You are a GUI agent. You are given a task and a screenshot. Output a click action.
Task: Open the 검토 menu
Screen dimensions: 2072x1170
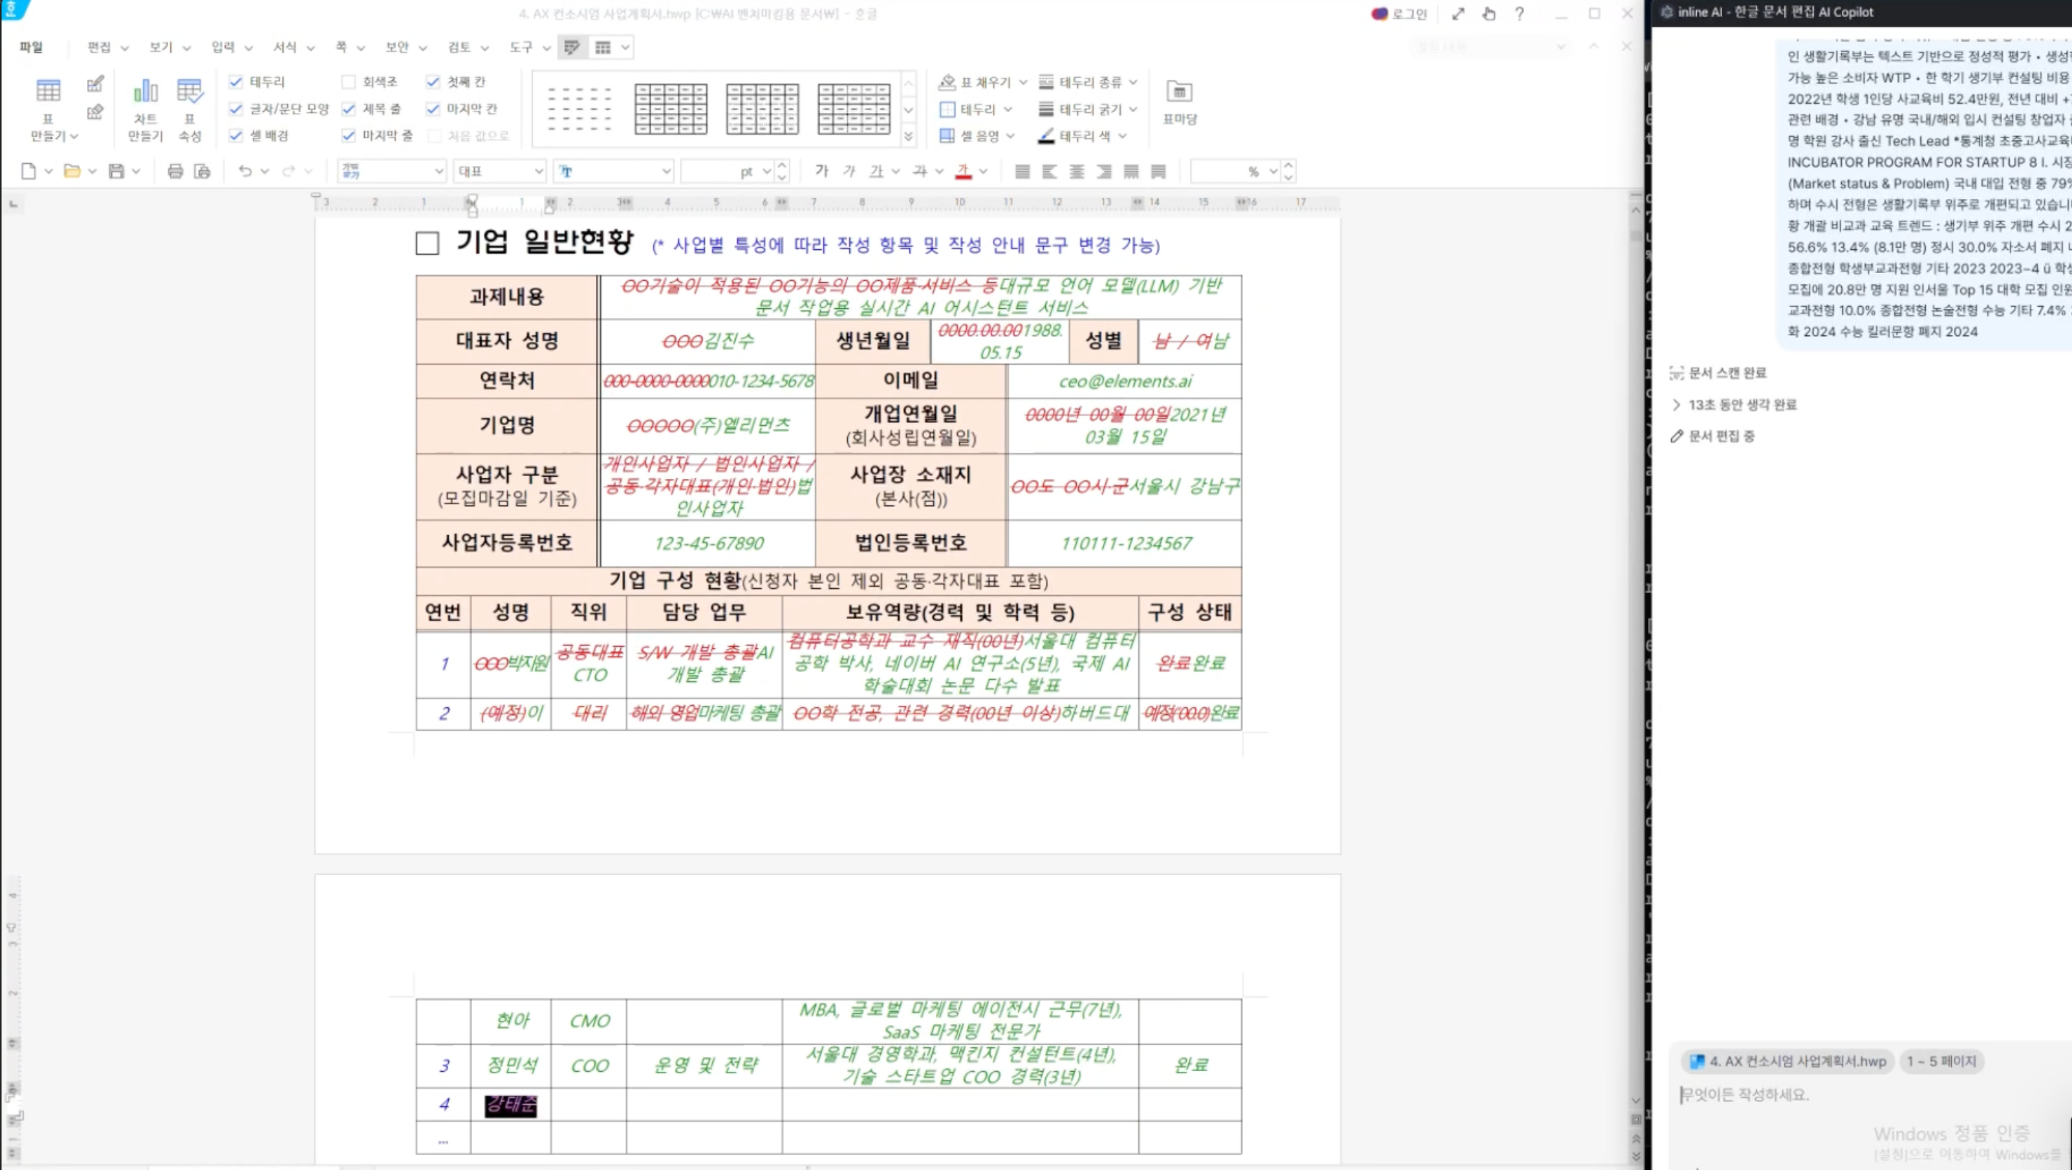(x=459, y=47)
